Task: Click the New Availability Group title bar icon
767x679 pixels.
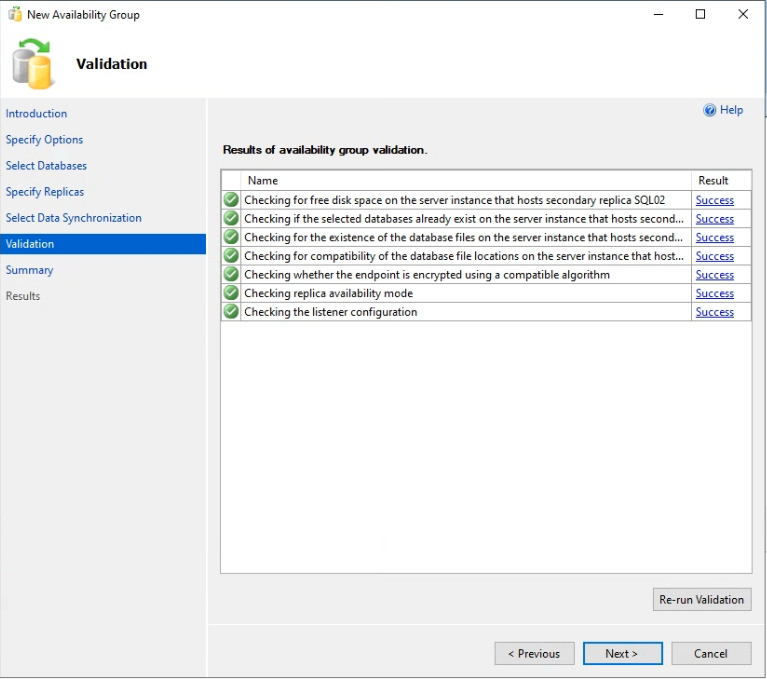Action: coord(15,14)
